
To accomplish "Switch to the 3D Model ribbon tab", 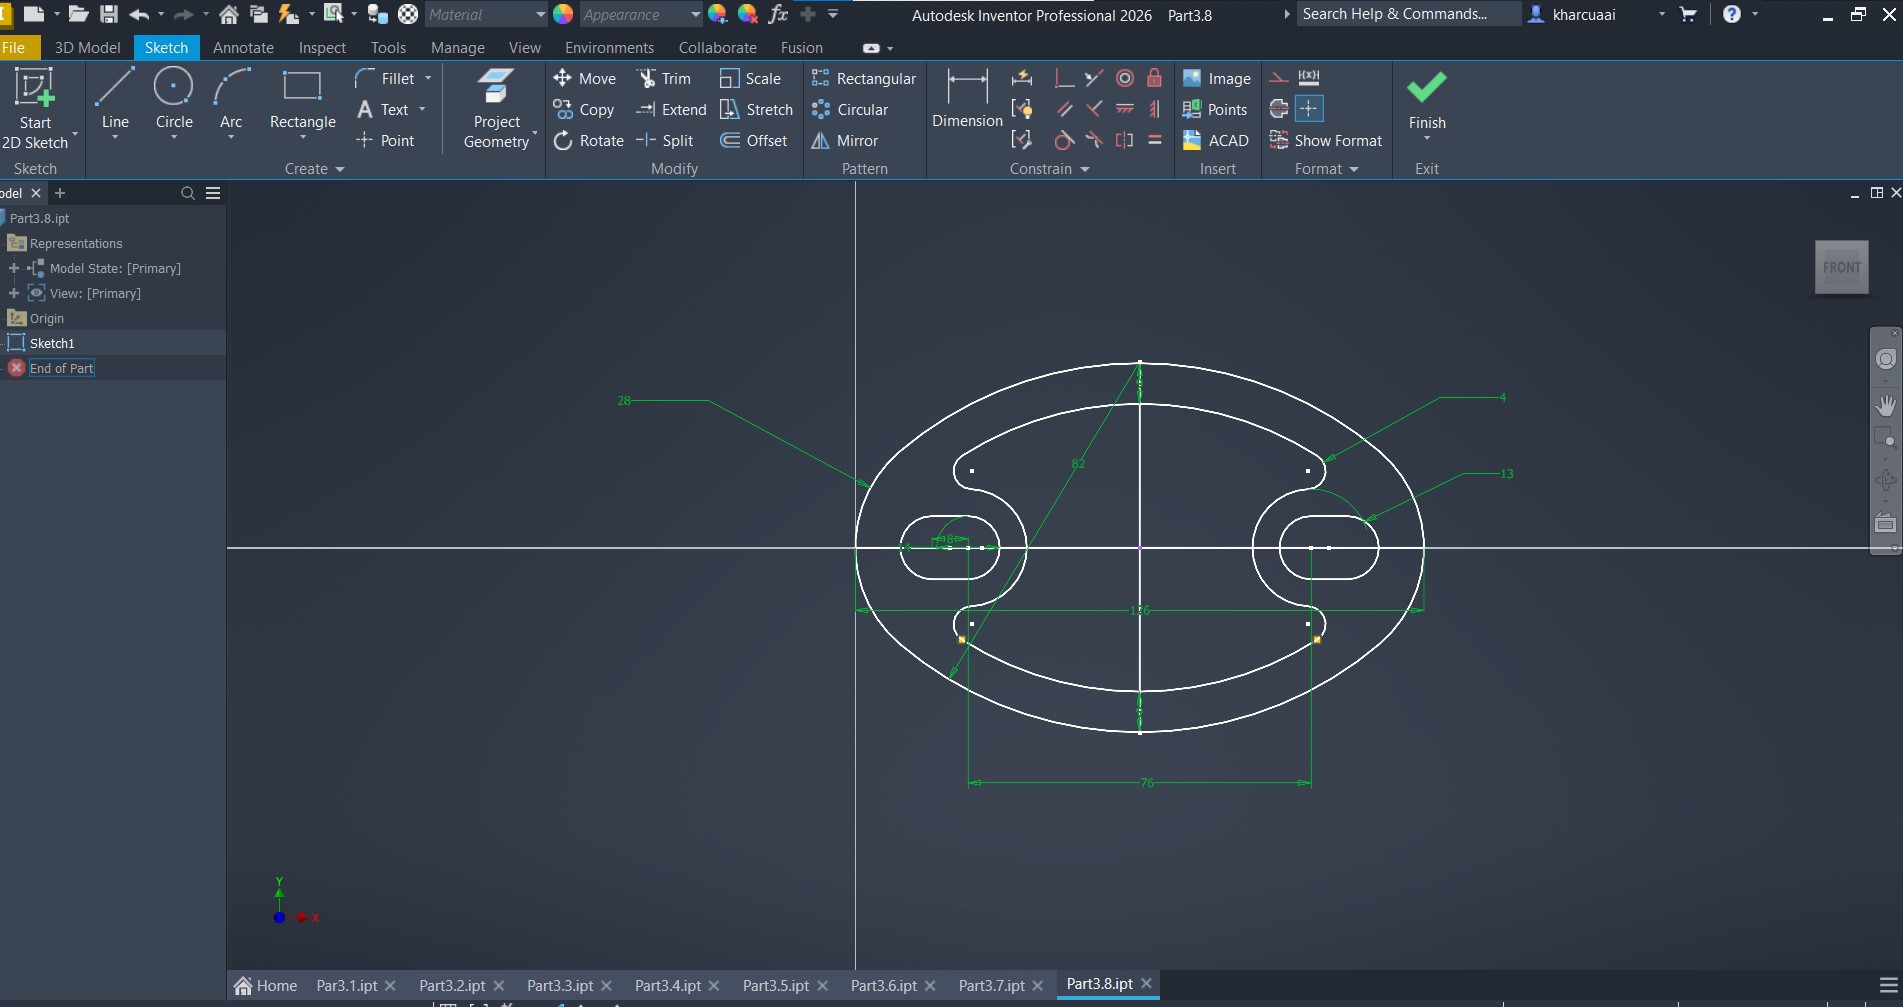I will click(x=87, y=47).
